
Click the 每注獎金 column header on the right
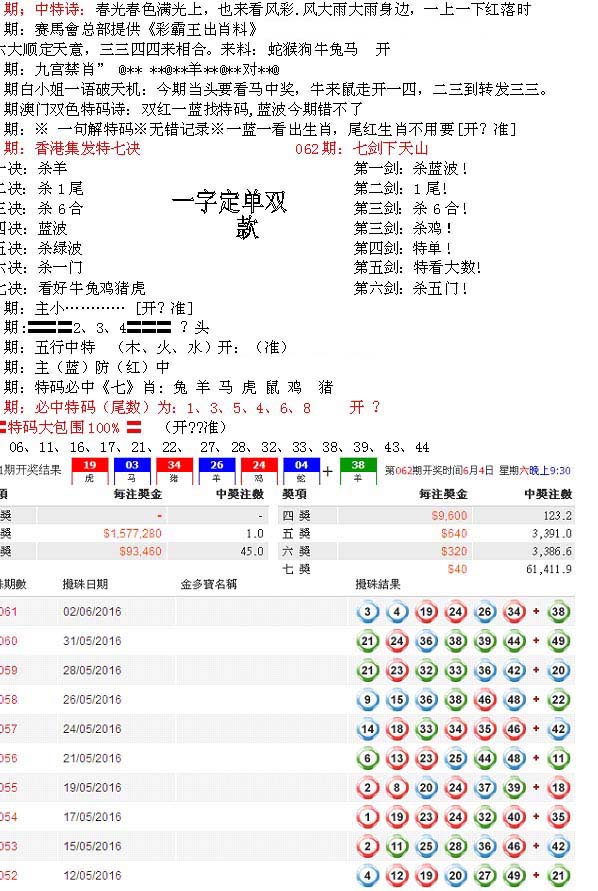(443, 494)
